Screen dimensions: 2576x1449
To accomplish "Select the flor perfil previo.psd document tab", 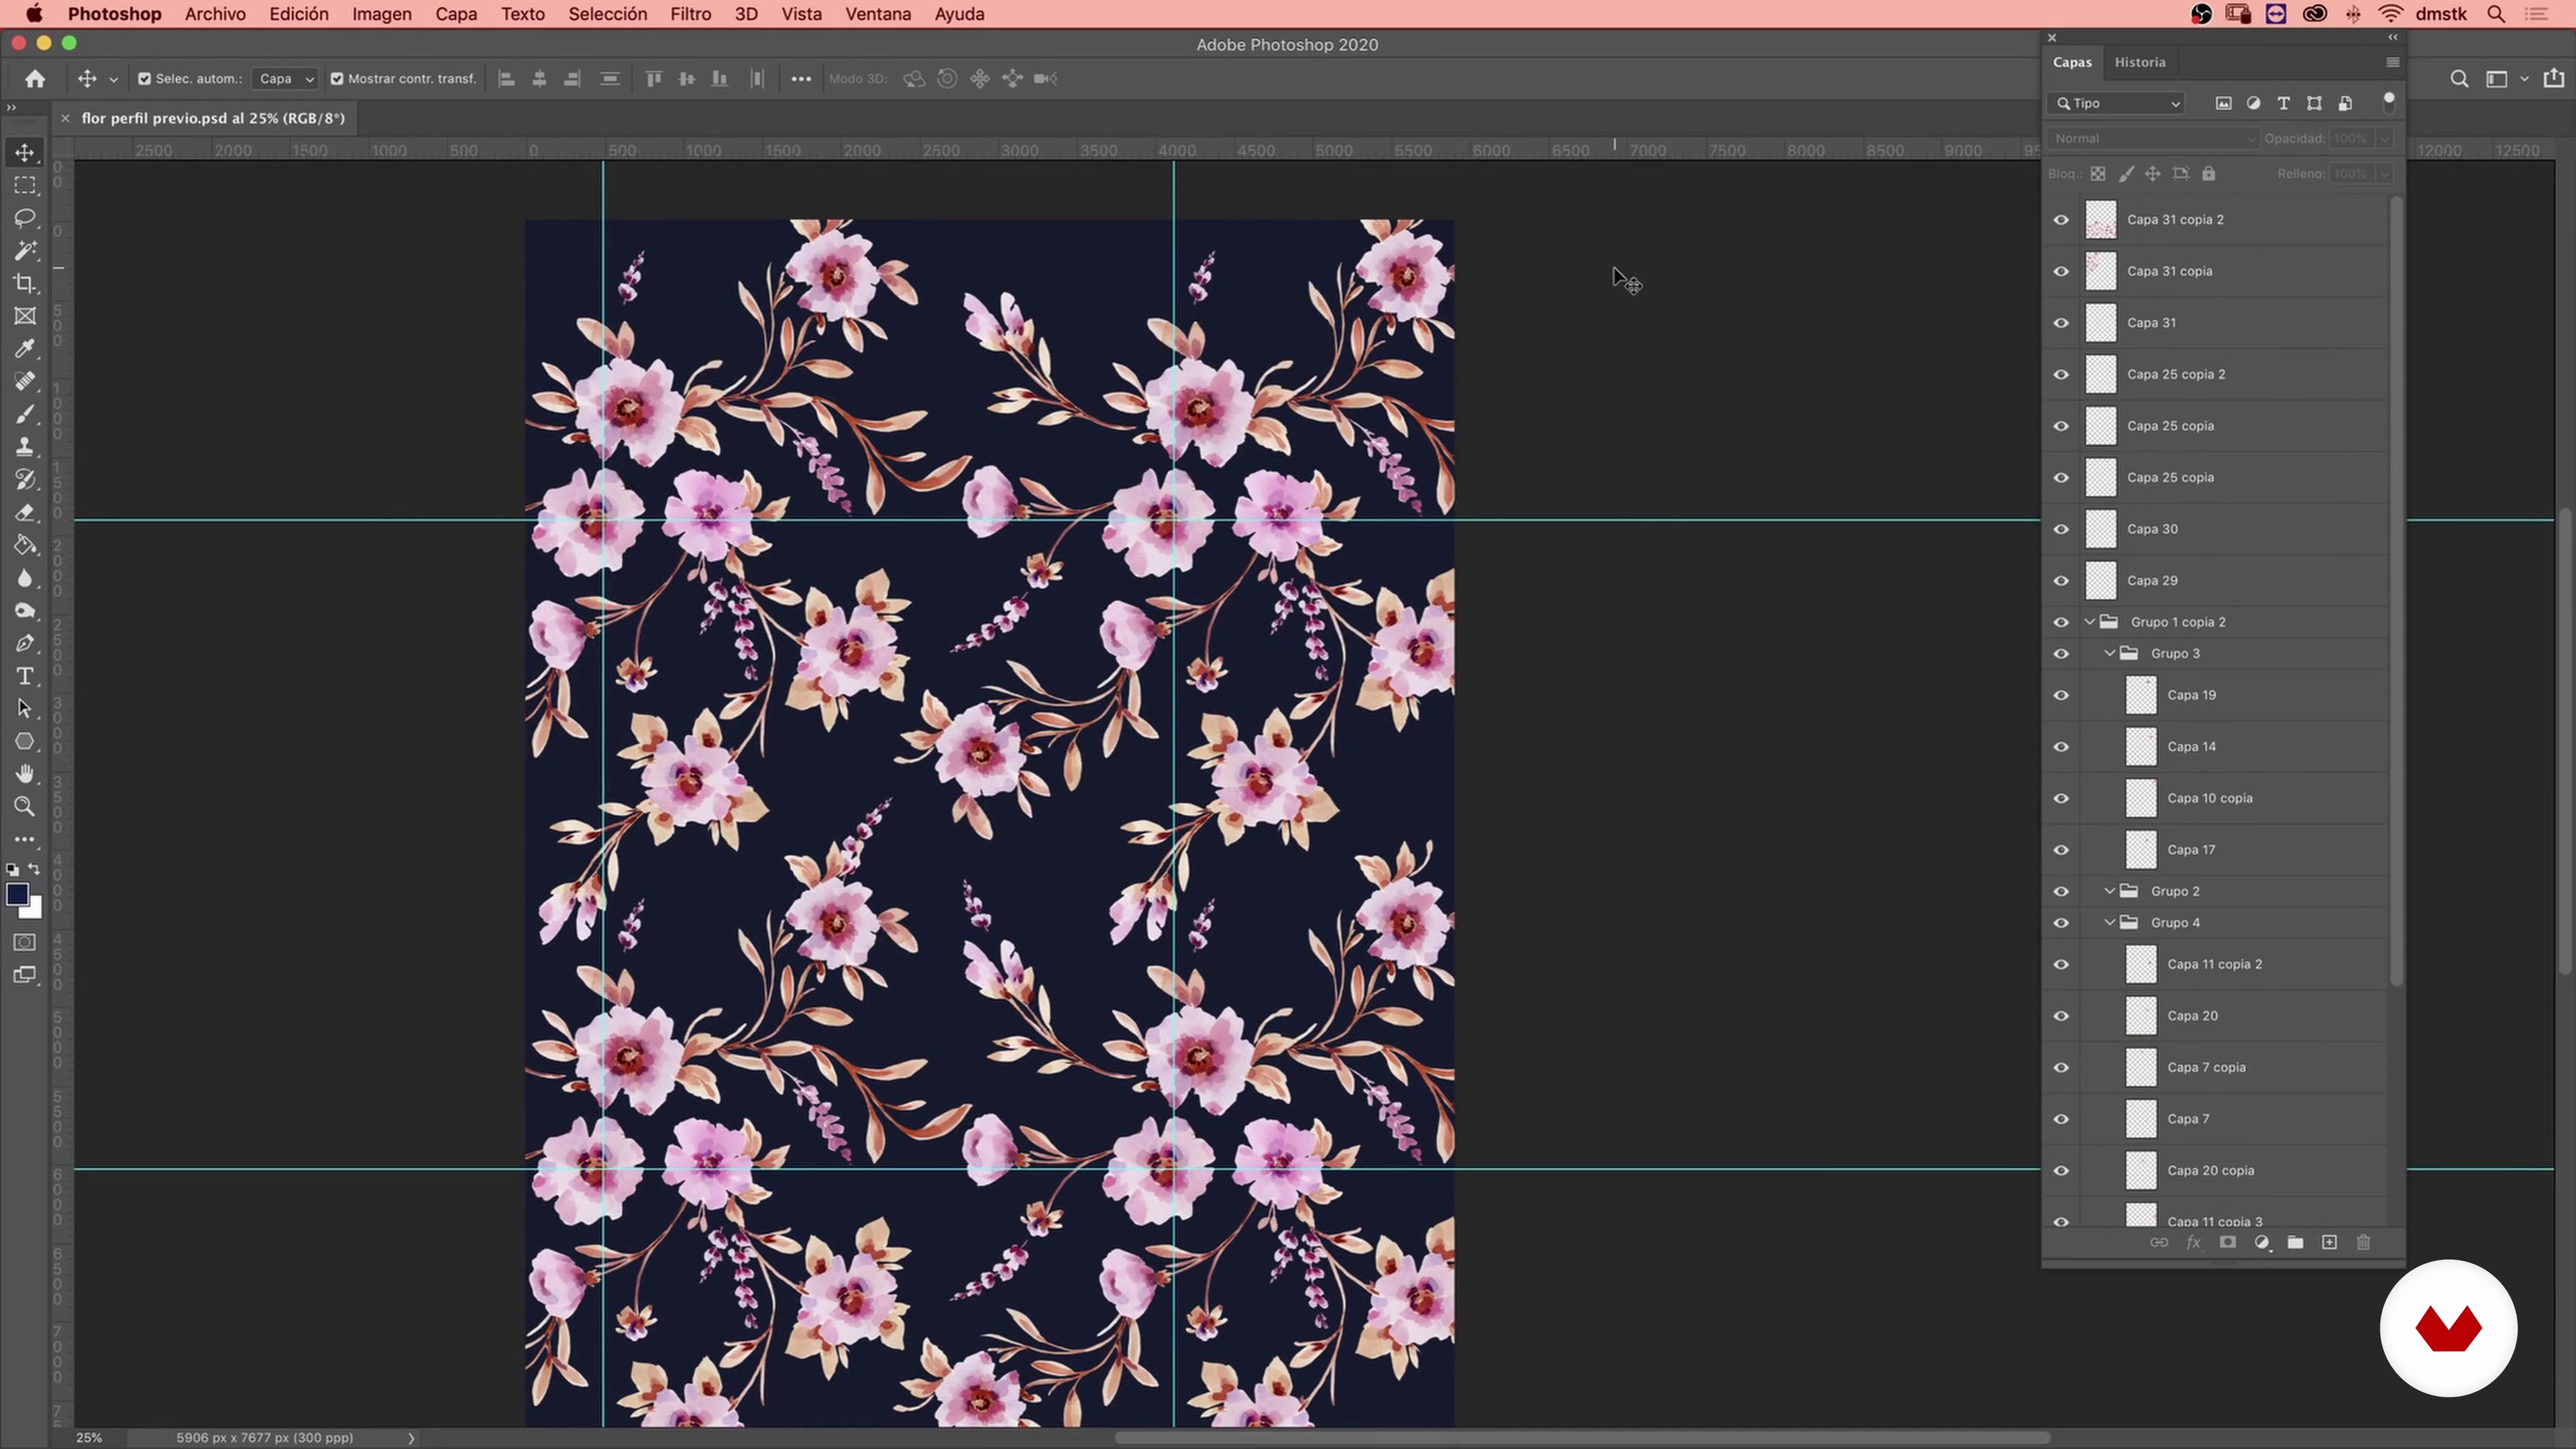I will 213,118.
